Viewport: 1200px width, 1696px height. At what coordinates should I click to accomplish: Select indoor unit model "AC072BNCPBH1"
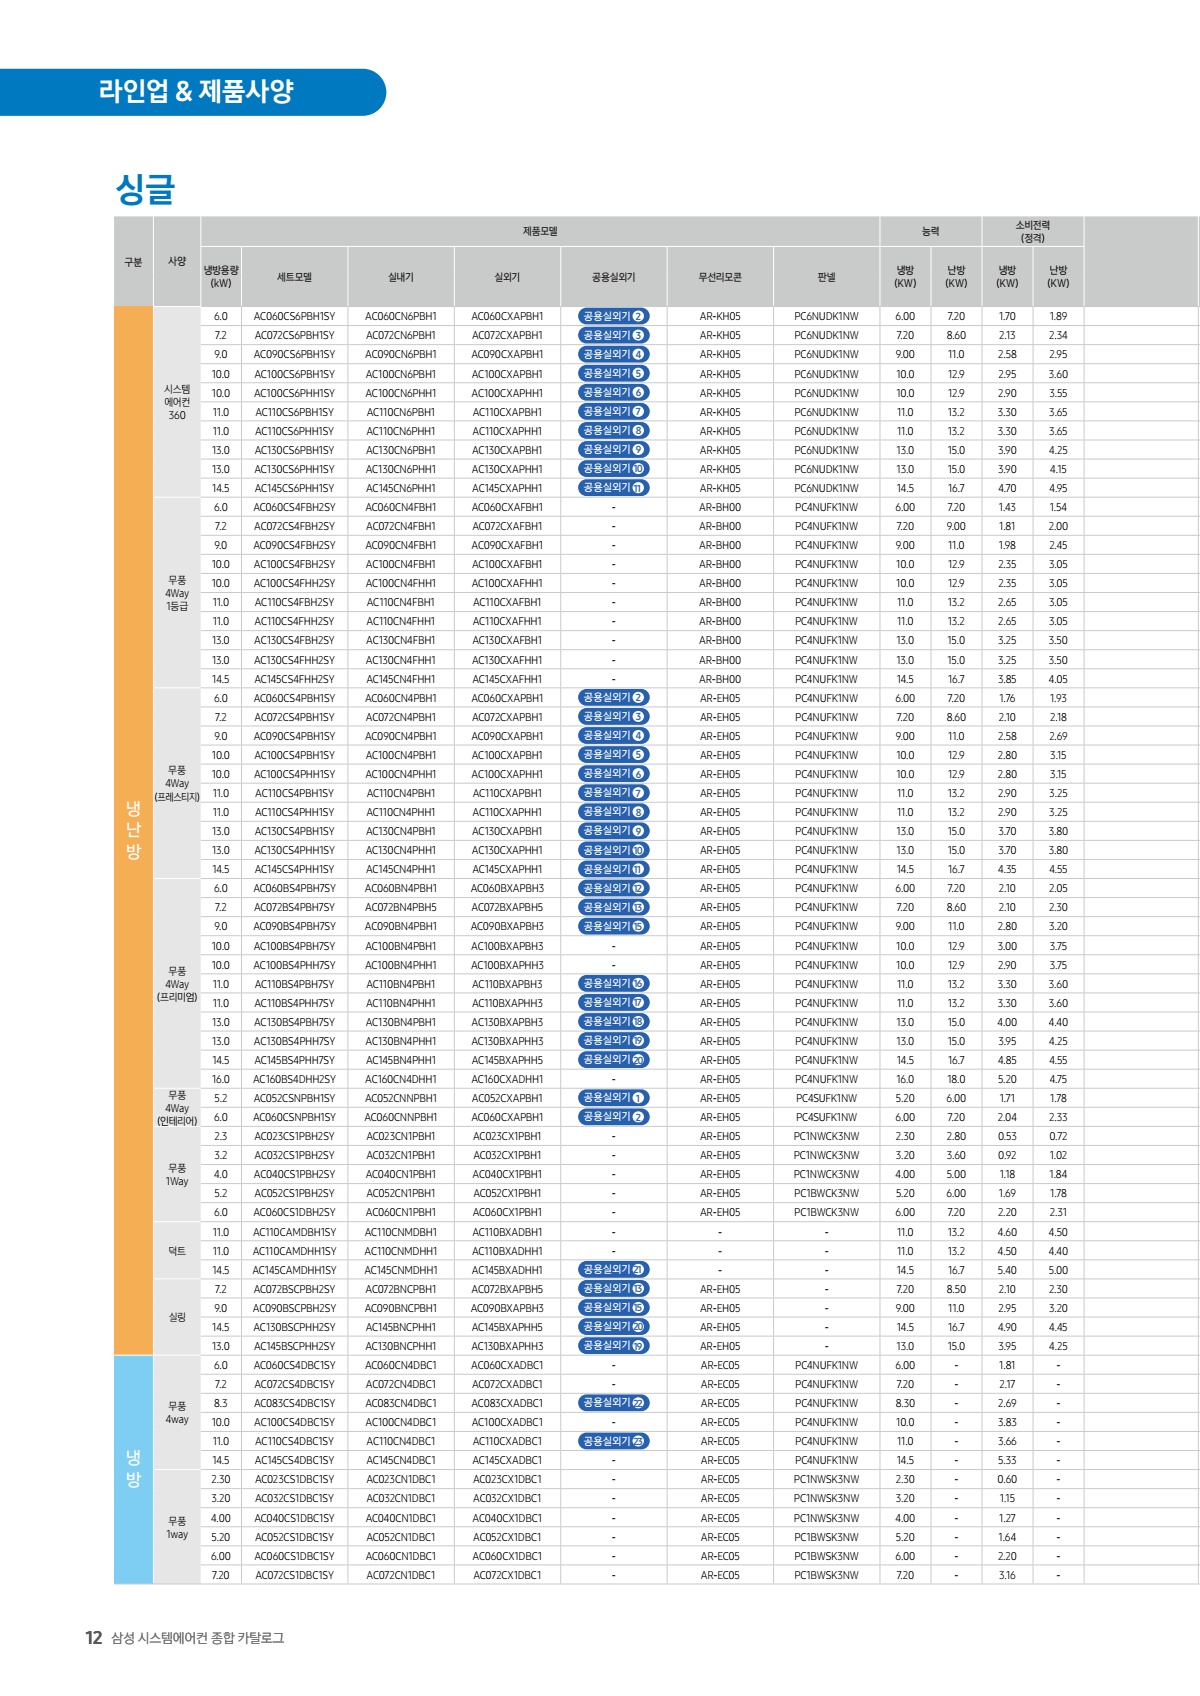tap(401, 1289)
